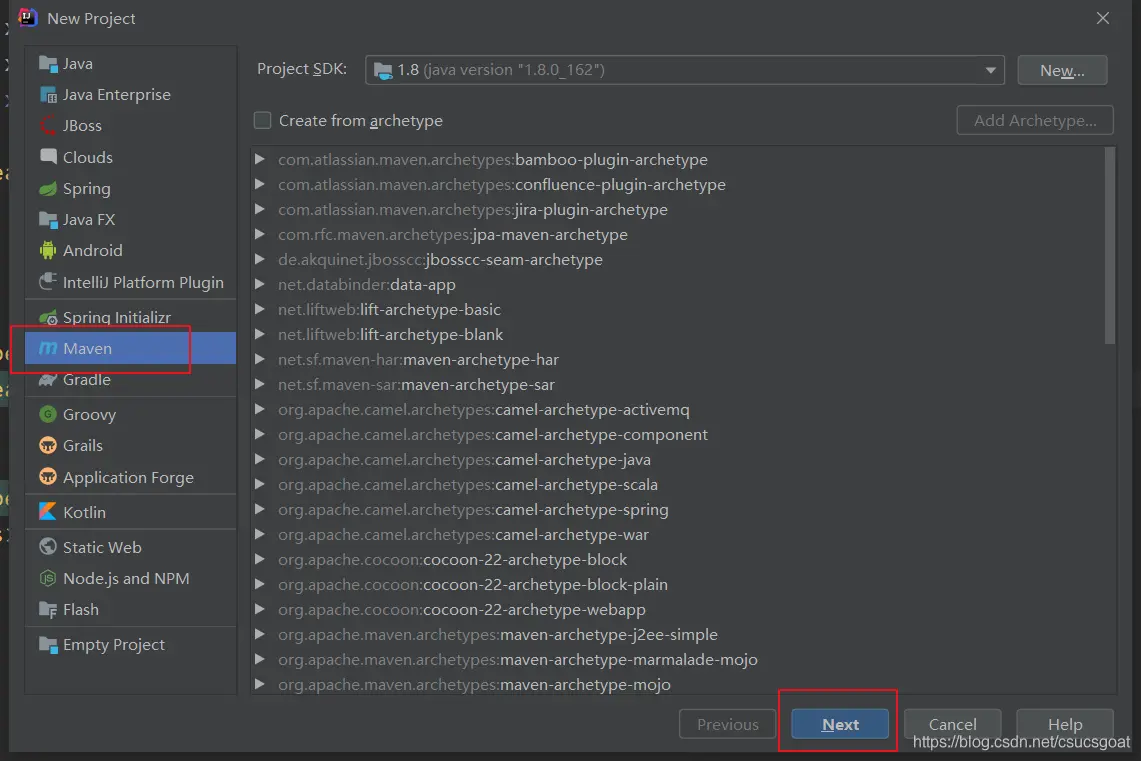Expand jpa-maven-archetype entry

tap(260, 234)
